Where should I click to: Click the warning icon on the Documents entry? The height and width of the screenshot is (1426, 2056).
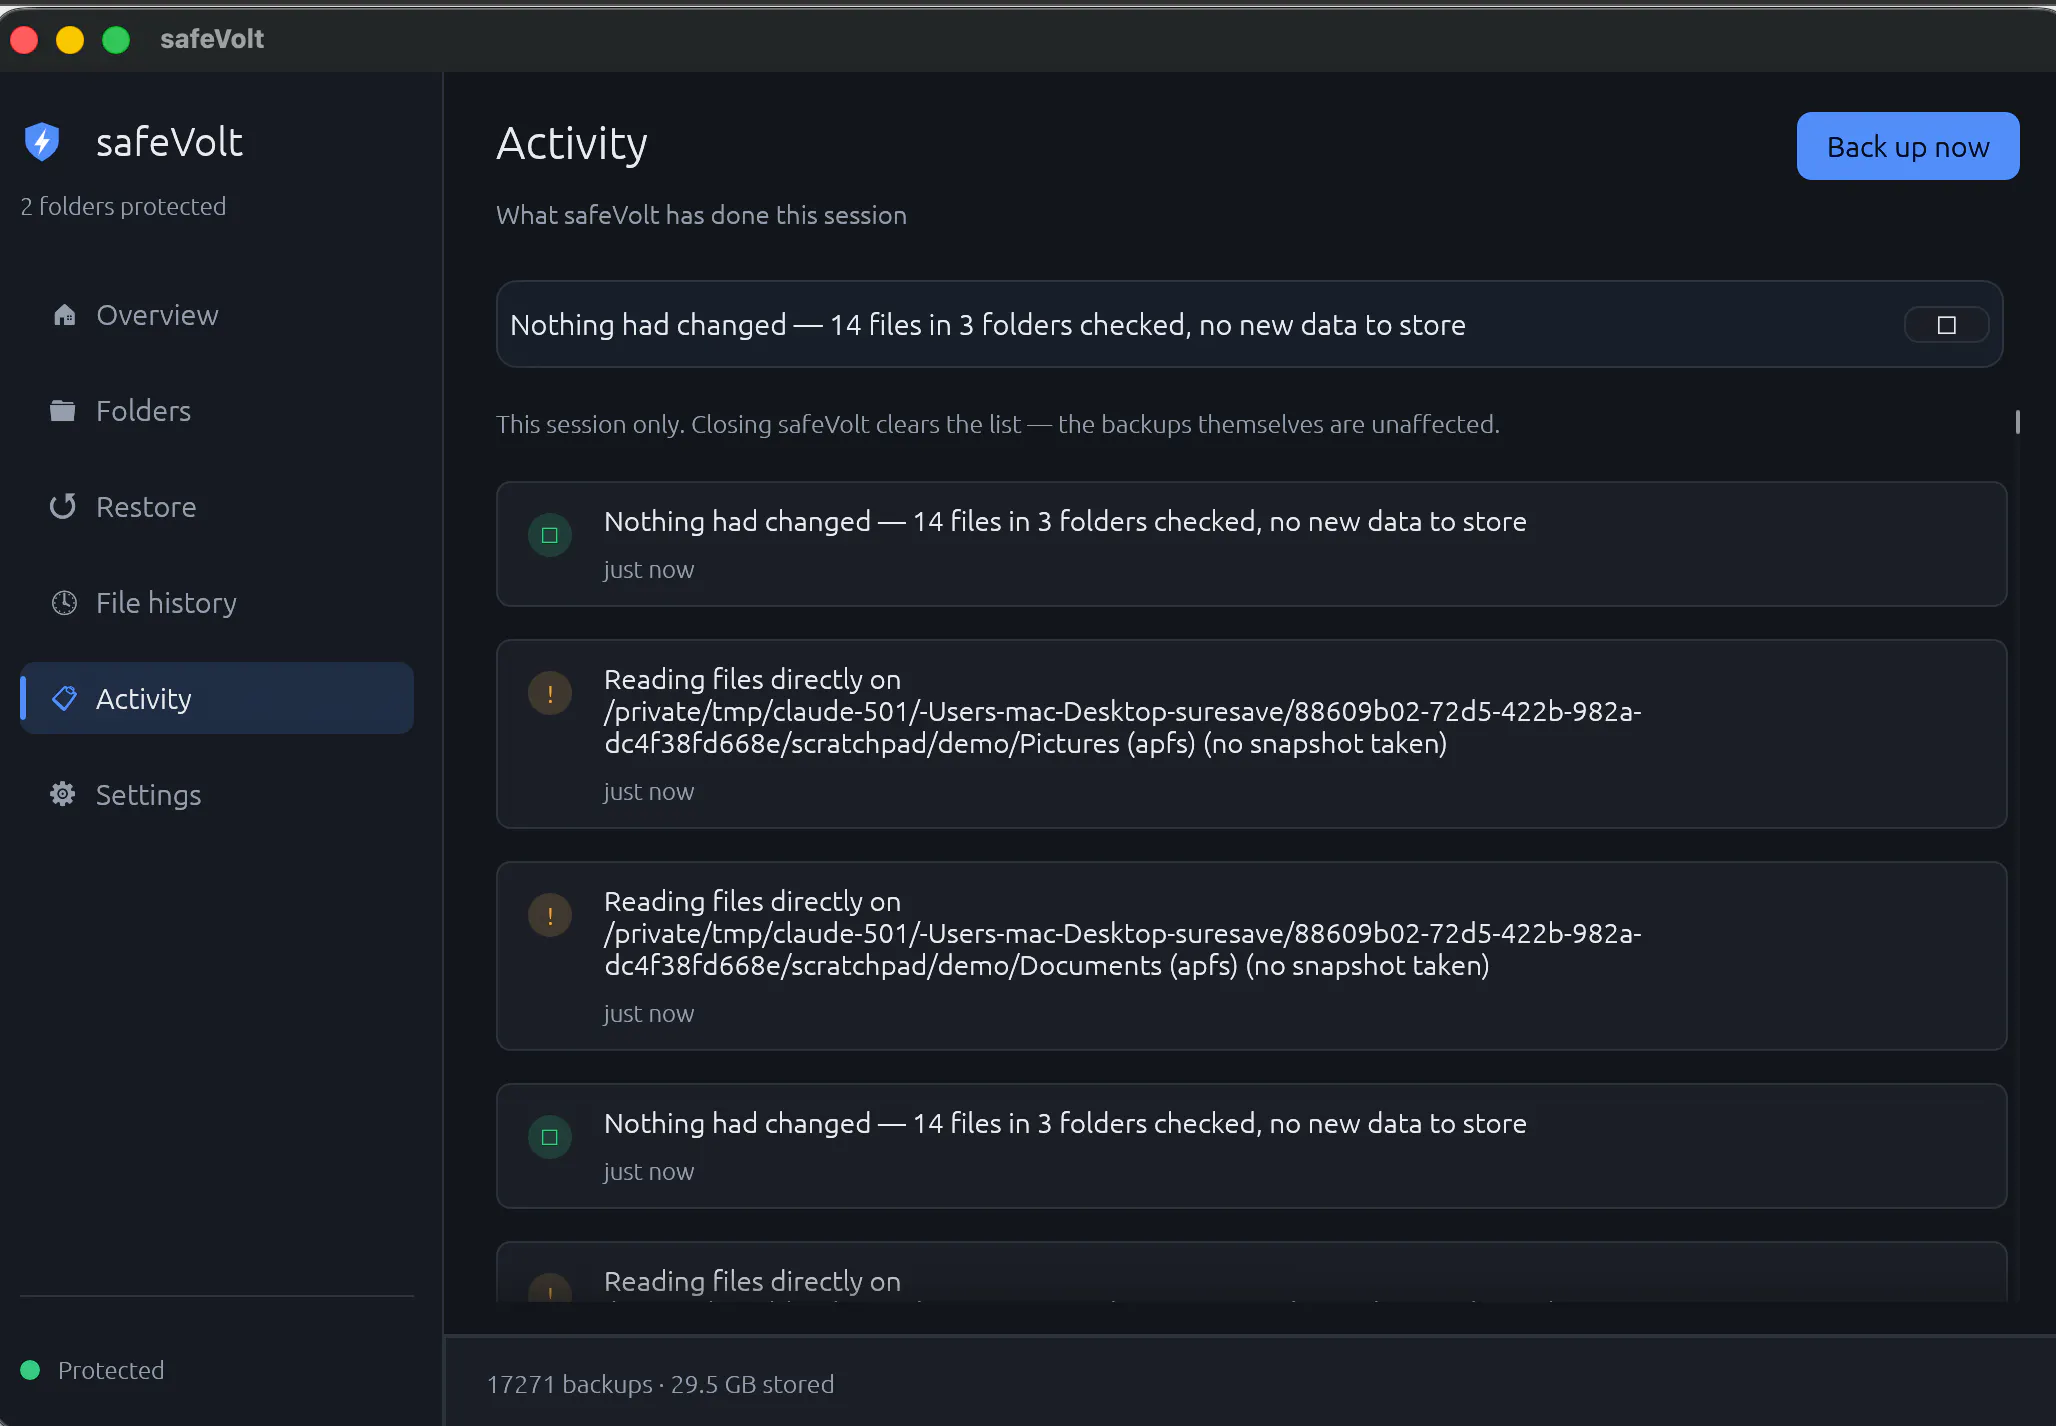(550, 915)
